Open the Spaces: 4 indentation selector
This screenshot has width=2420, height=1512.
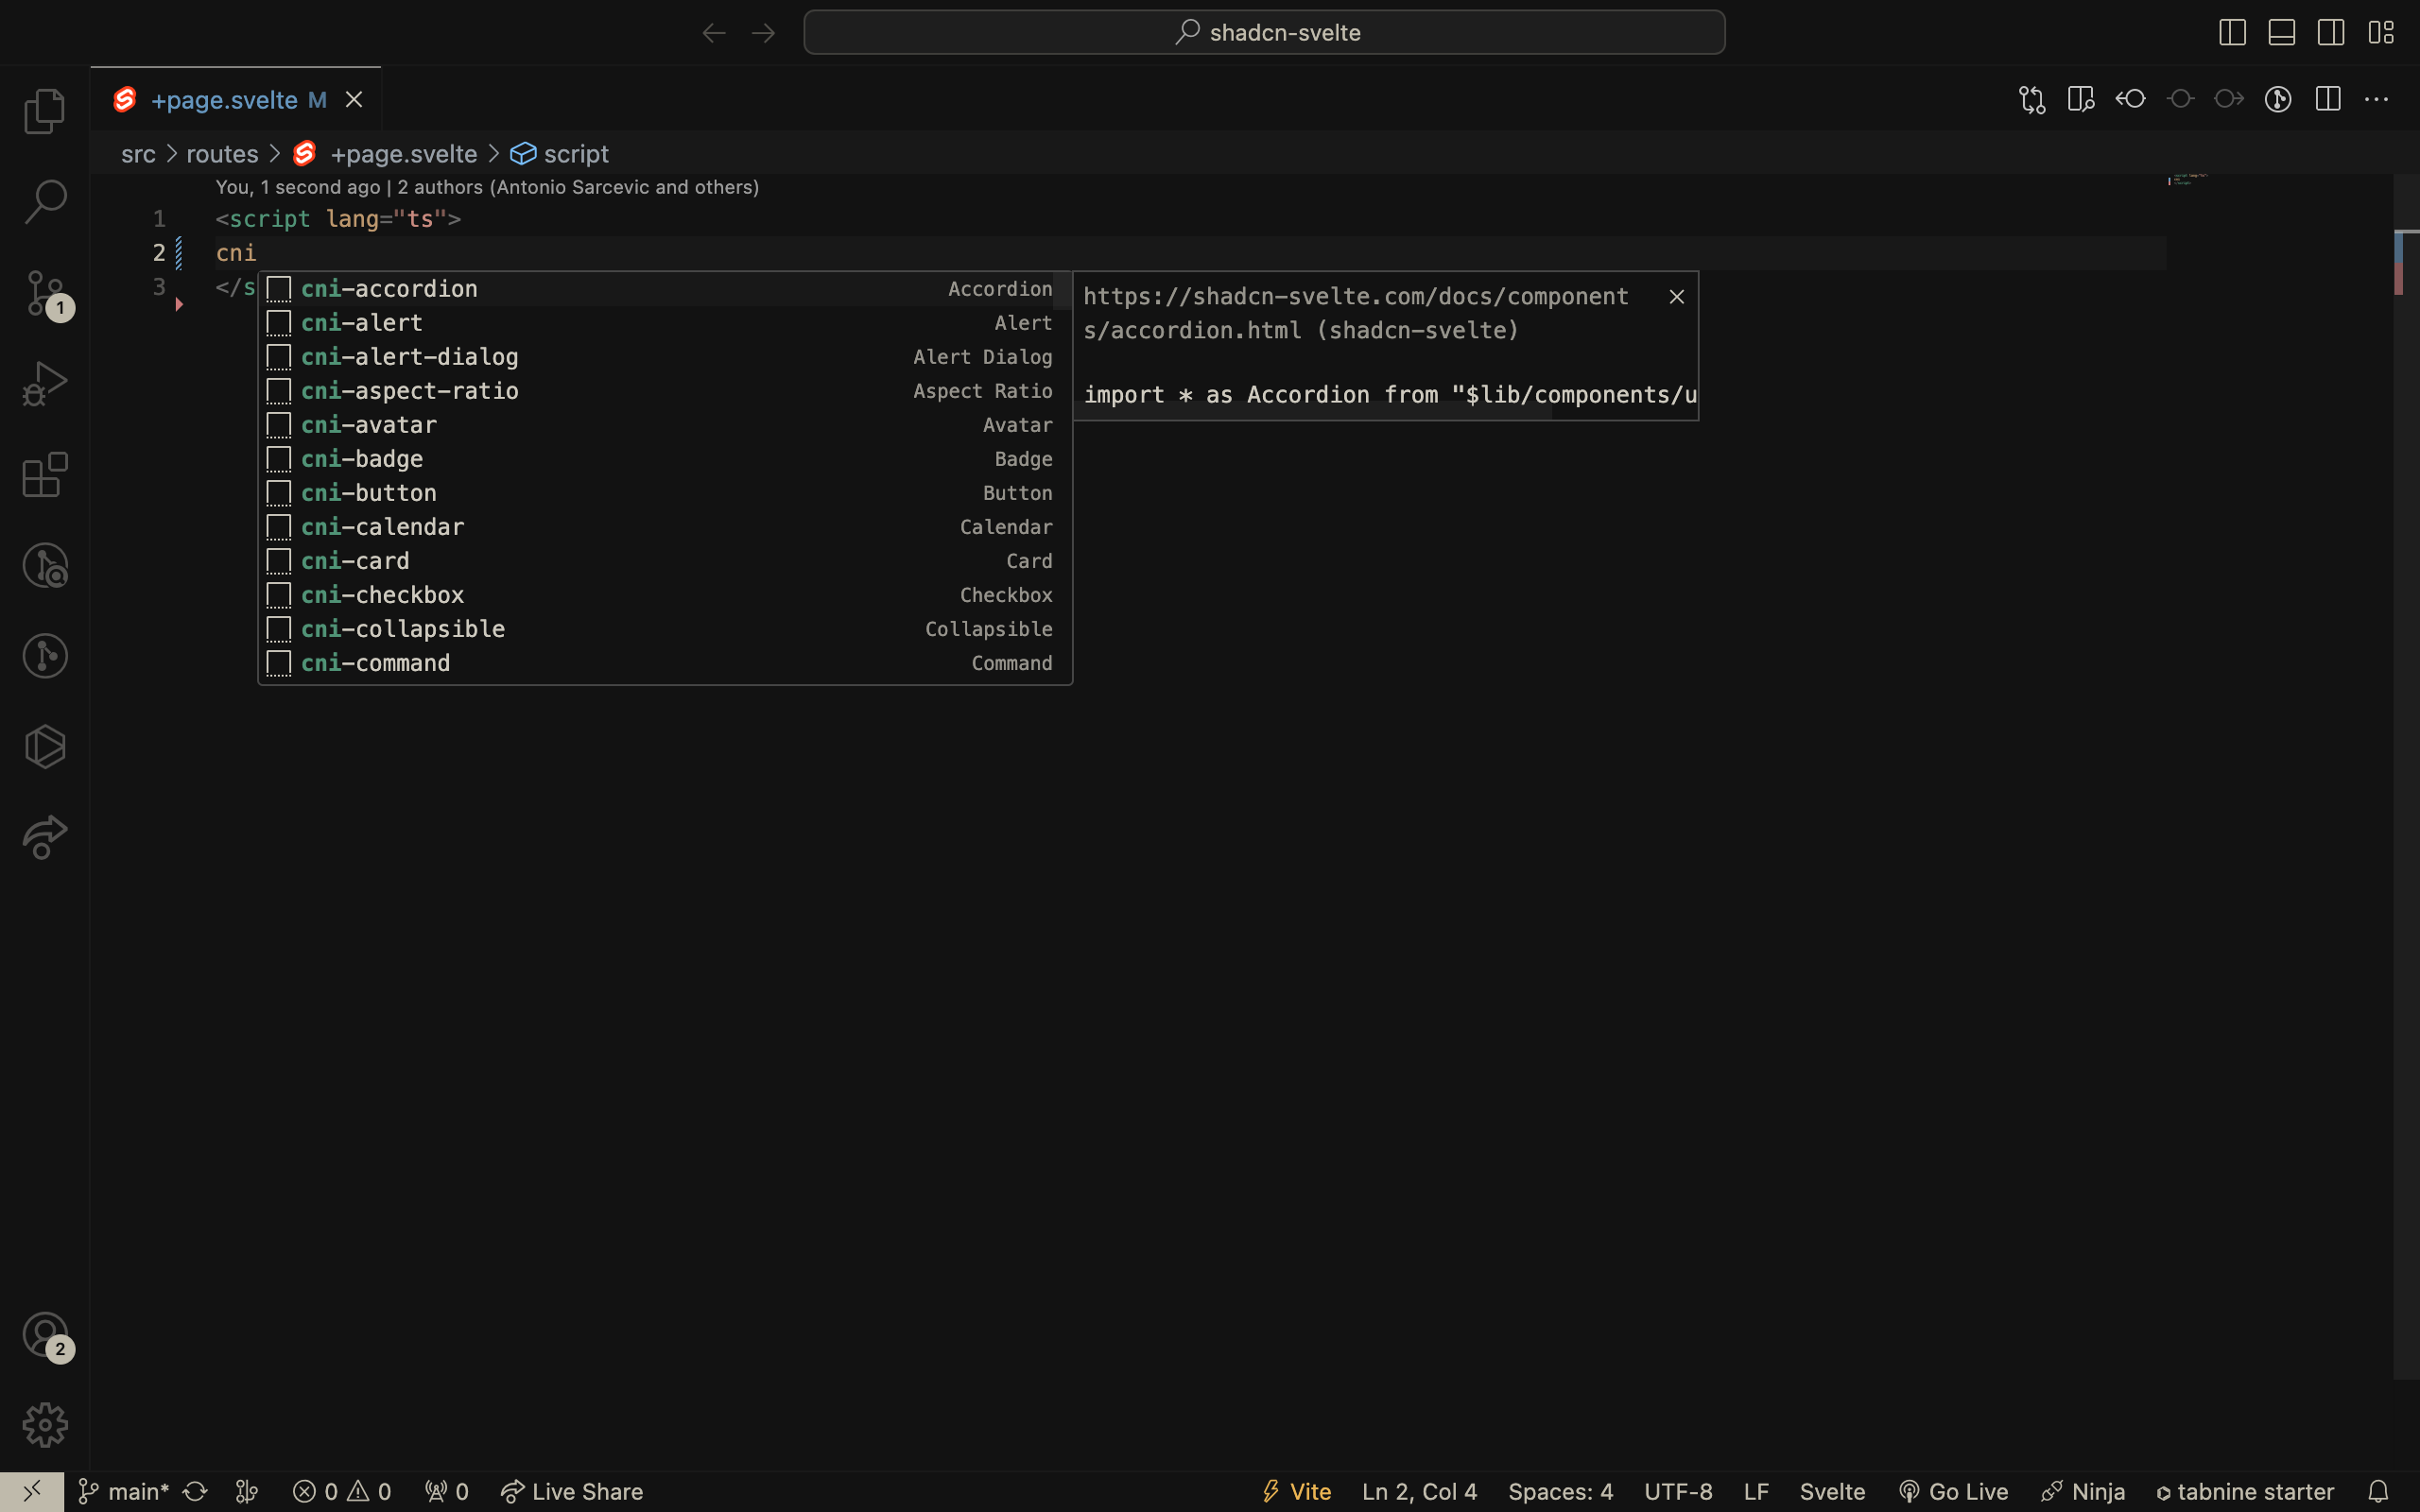pos(1560,1491)
